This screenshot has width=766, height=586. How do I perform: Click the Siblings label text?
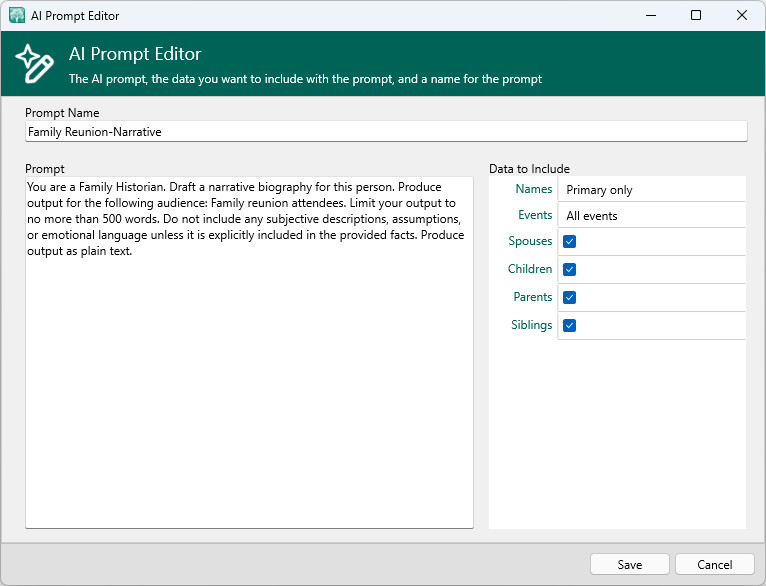pyautogui.click(x=531, y=325)
